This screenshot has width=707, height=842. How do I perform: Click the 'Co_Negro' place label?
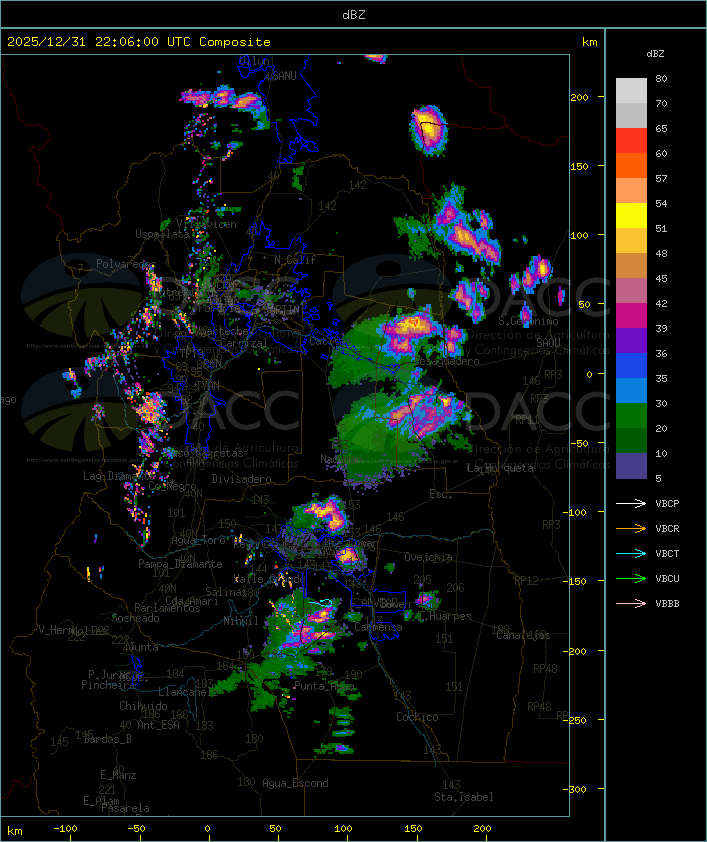(x=172, y=486)
